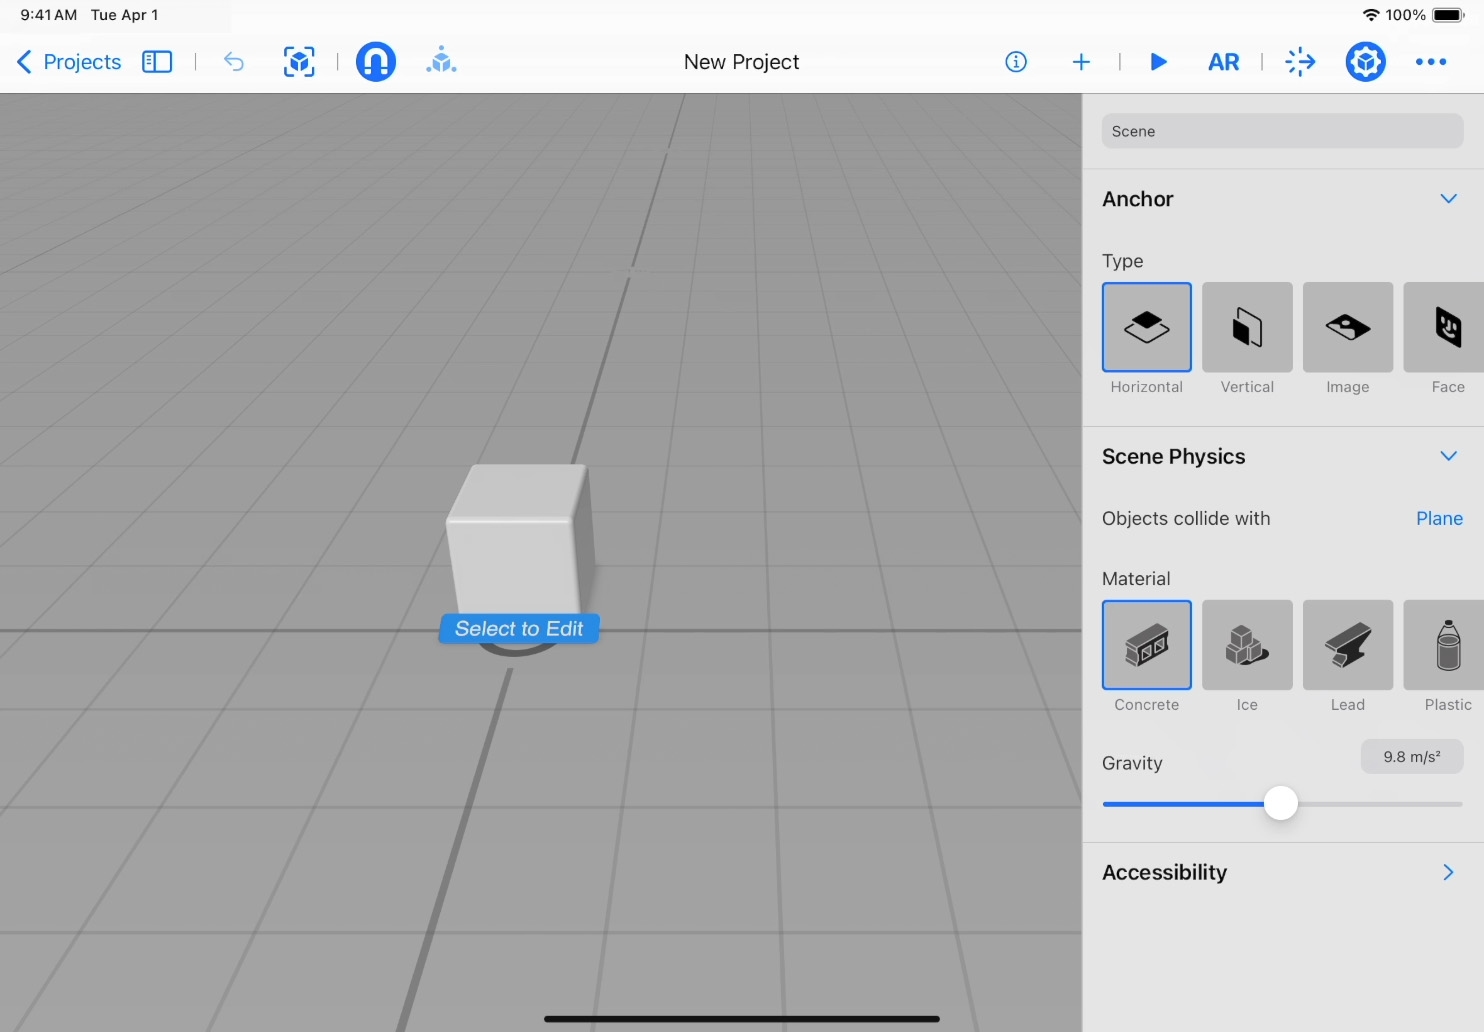Tap the frame scene cube icon
Screen dimensions: 1484x1032
(299, 62)
